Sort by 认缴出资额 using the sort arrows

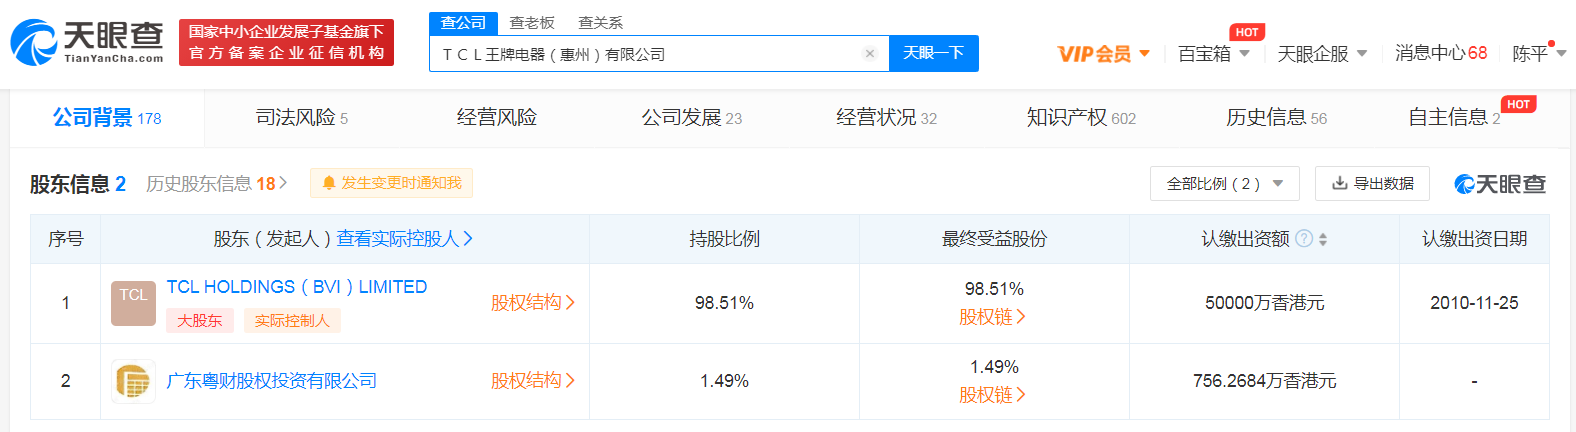[1323, 239]
